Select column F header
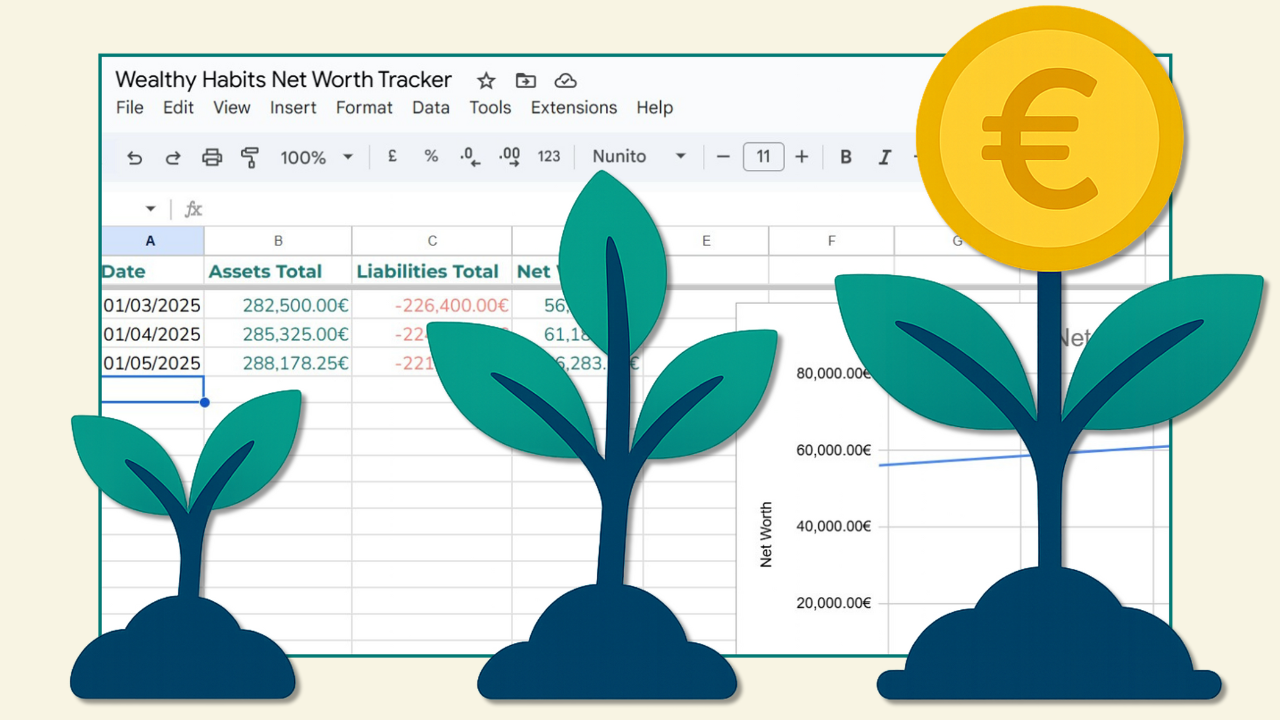1280x720 pixels. coord(832,241)
